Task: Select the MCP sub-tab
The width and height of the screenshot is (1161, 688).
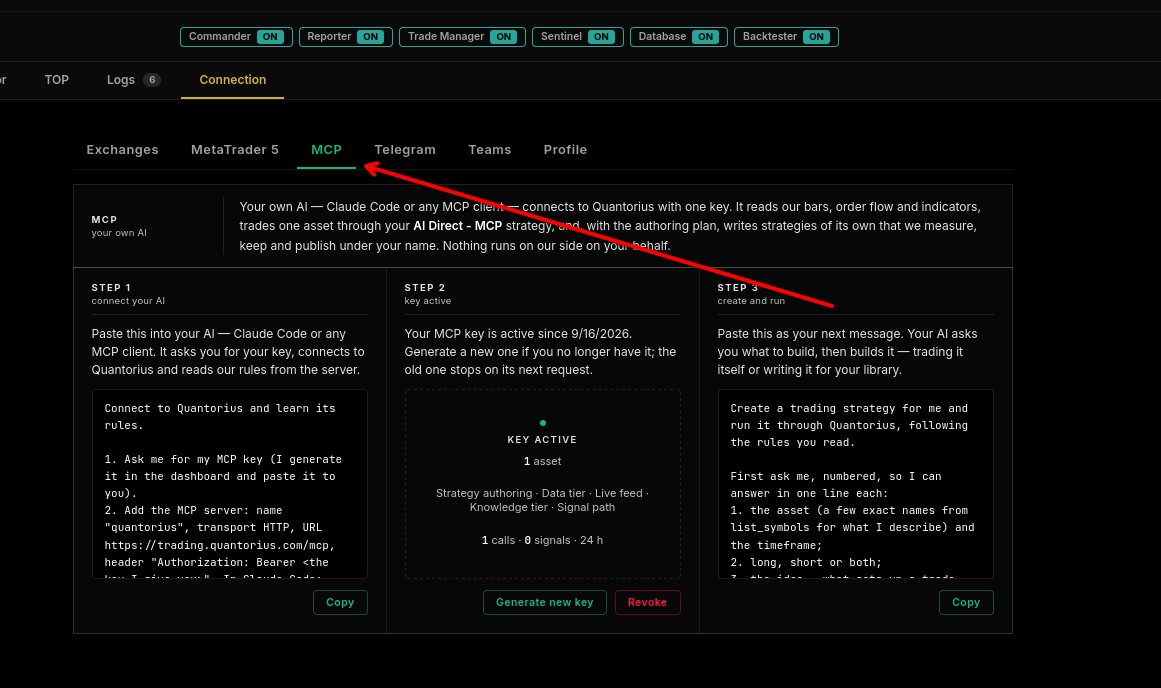Action: 327,150
